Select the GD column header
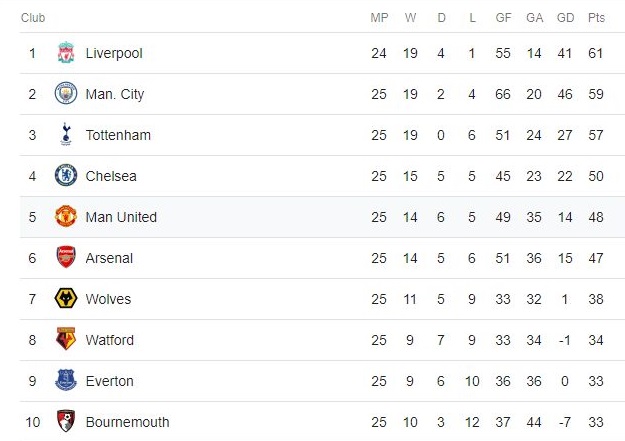This screenshot has height=441, width=625. 565,18
